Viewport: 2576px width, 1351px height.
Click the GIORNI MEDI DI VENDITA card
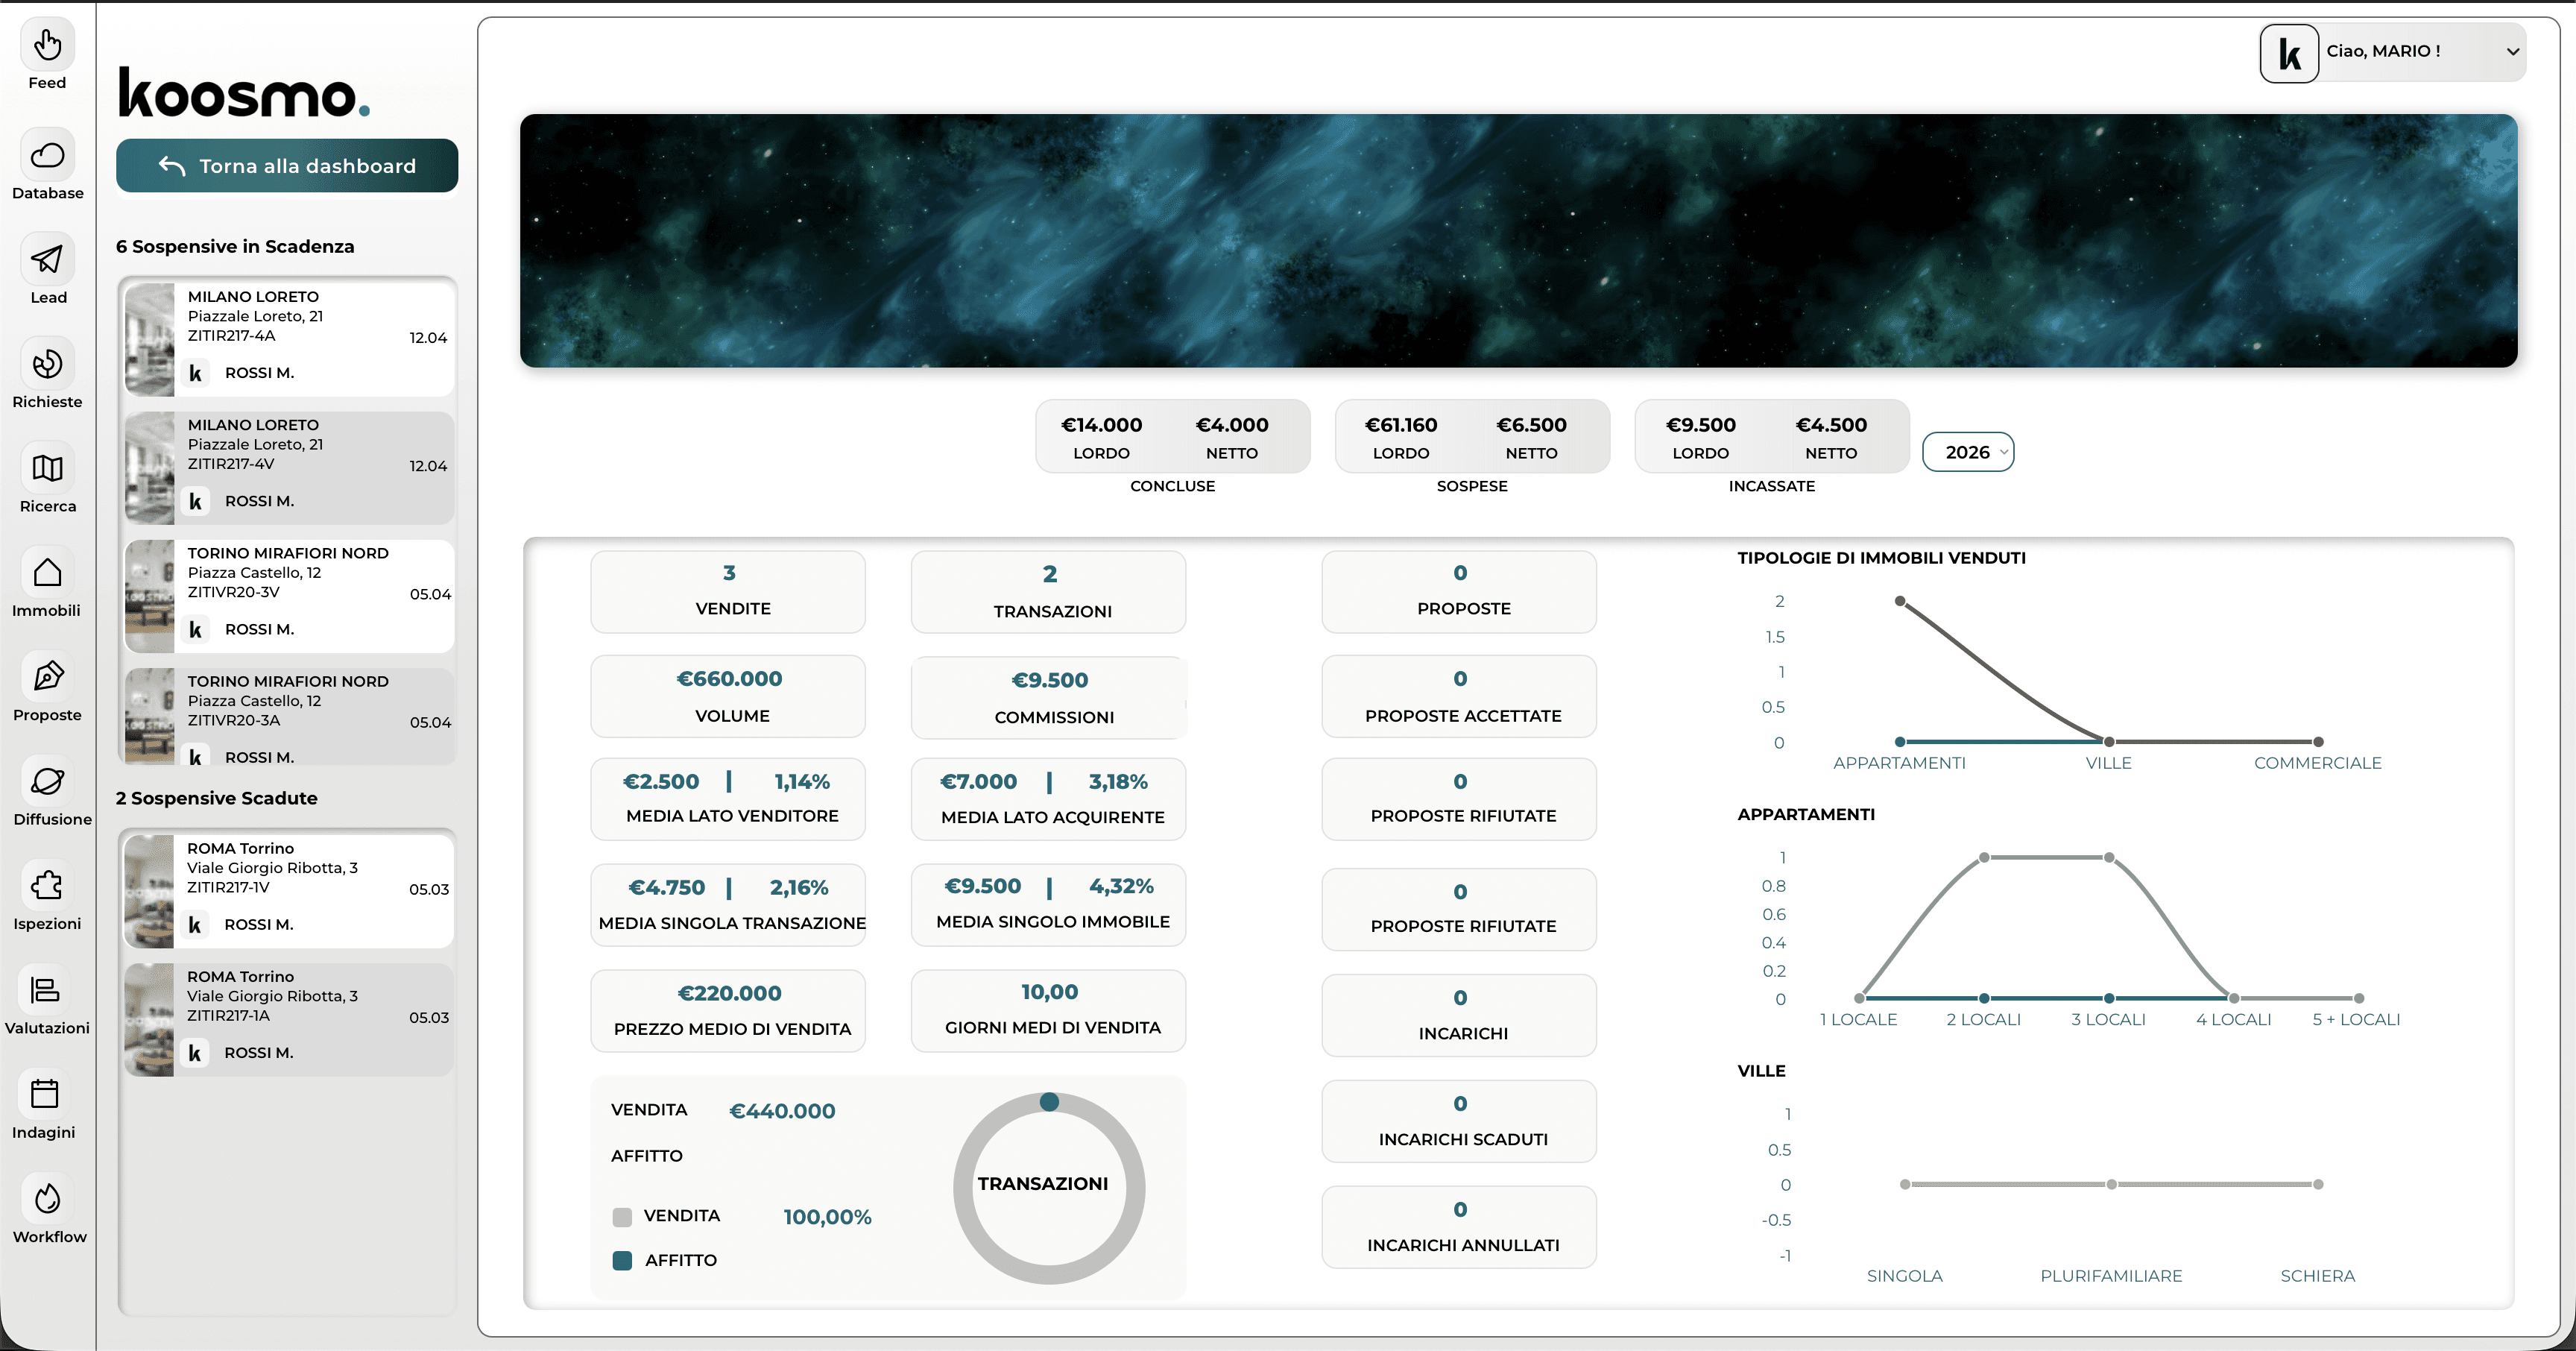[1048, 1011]
